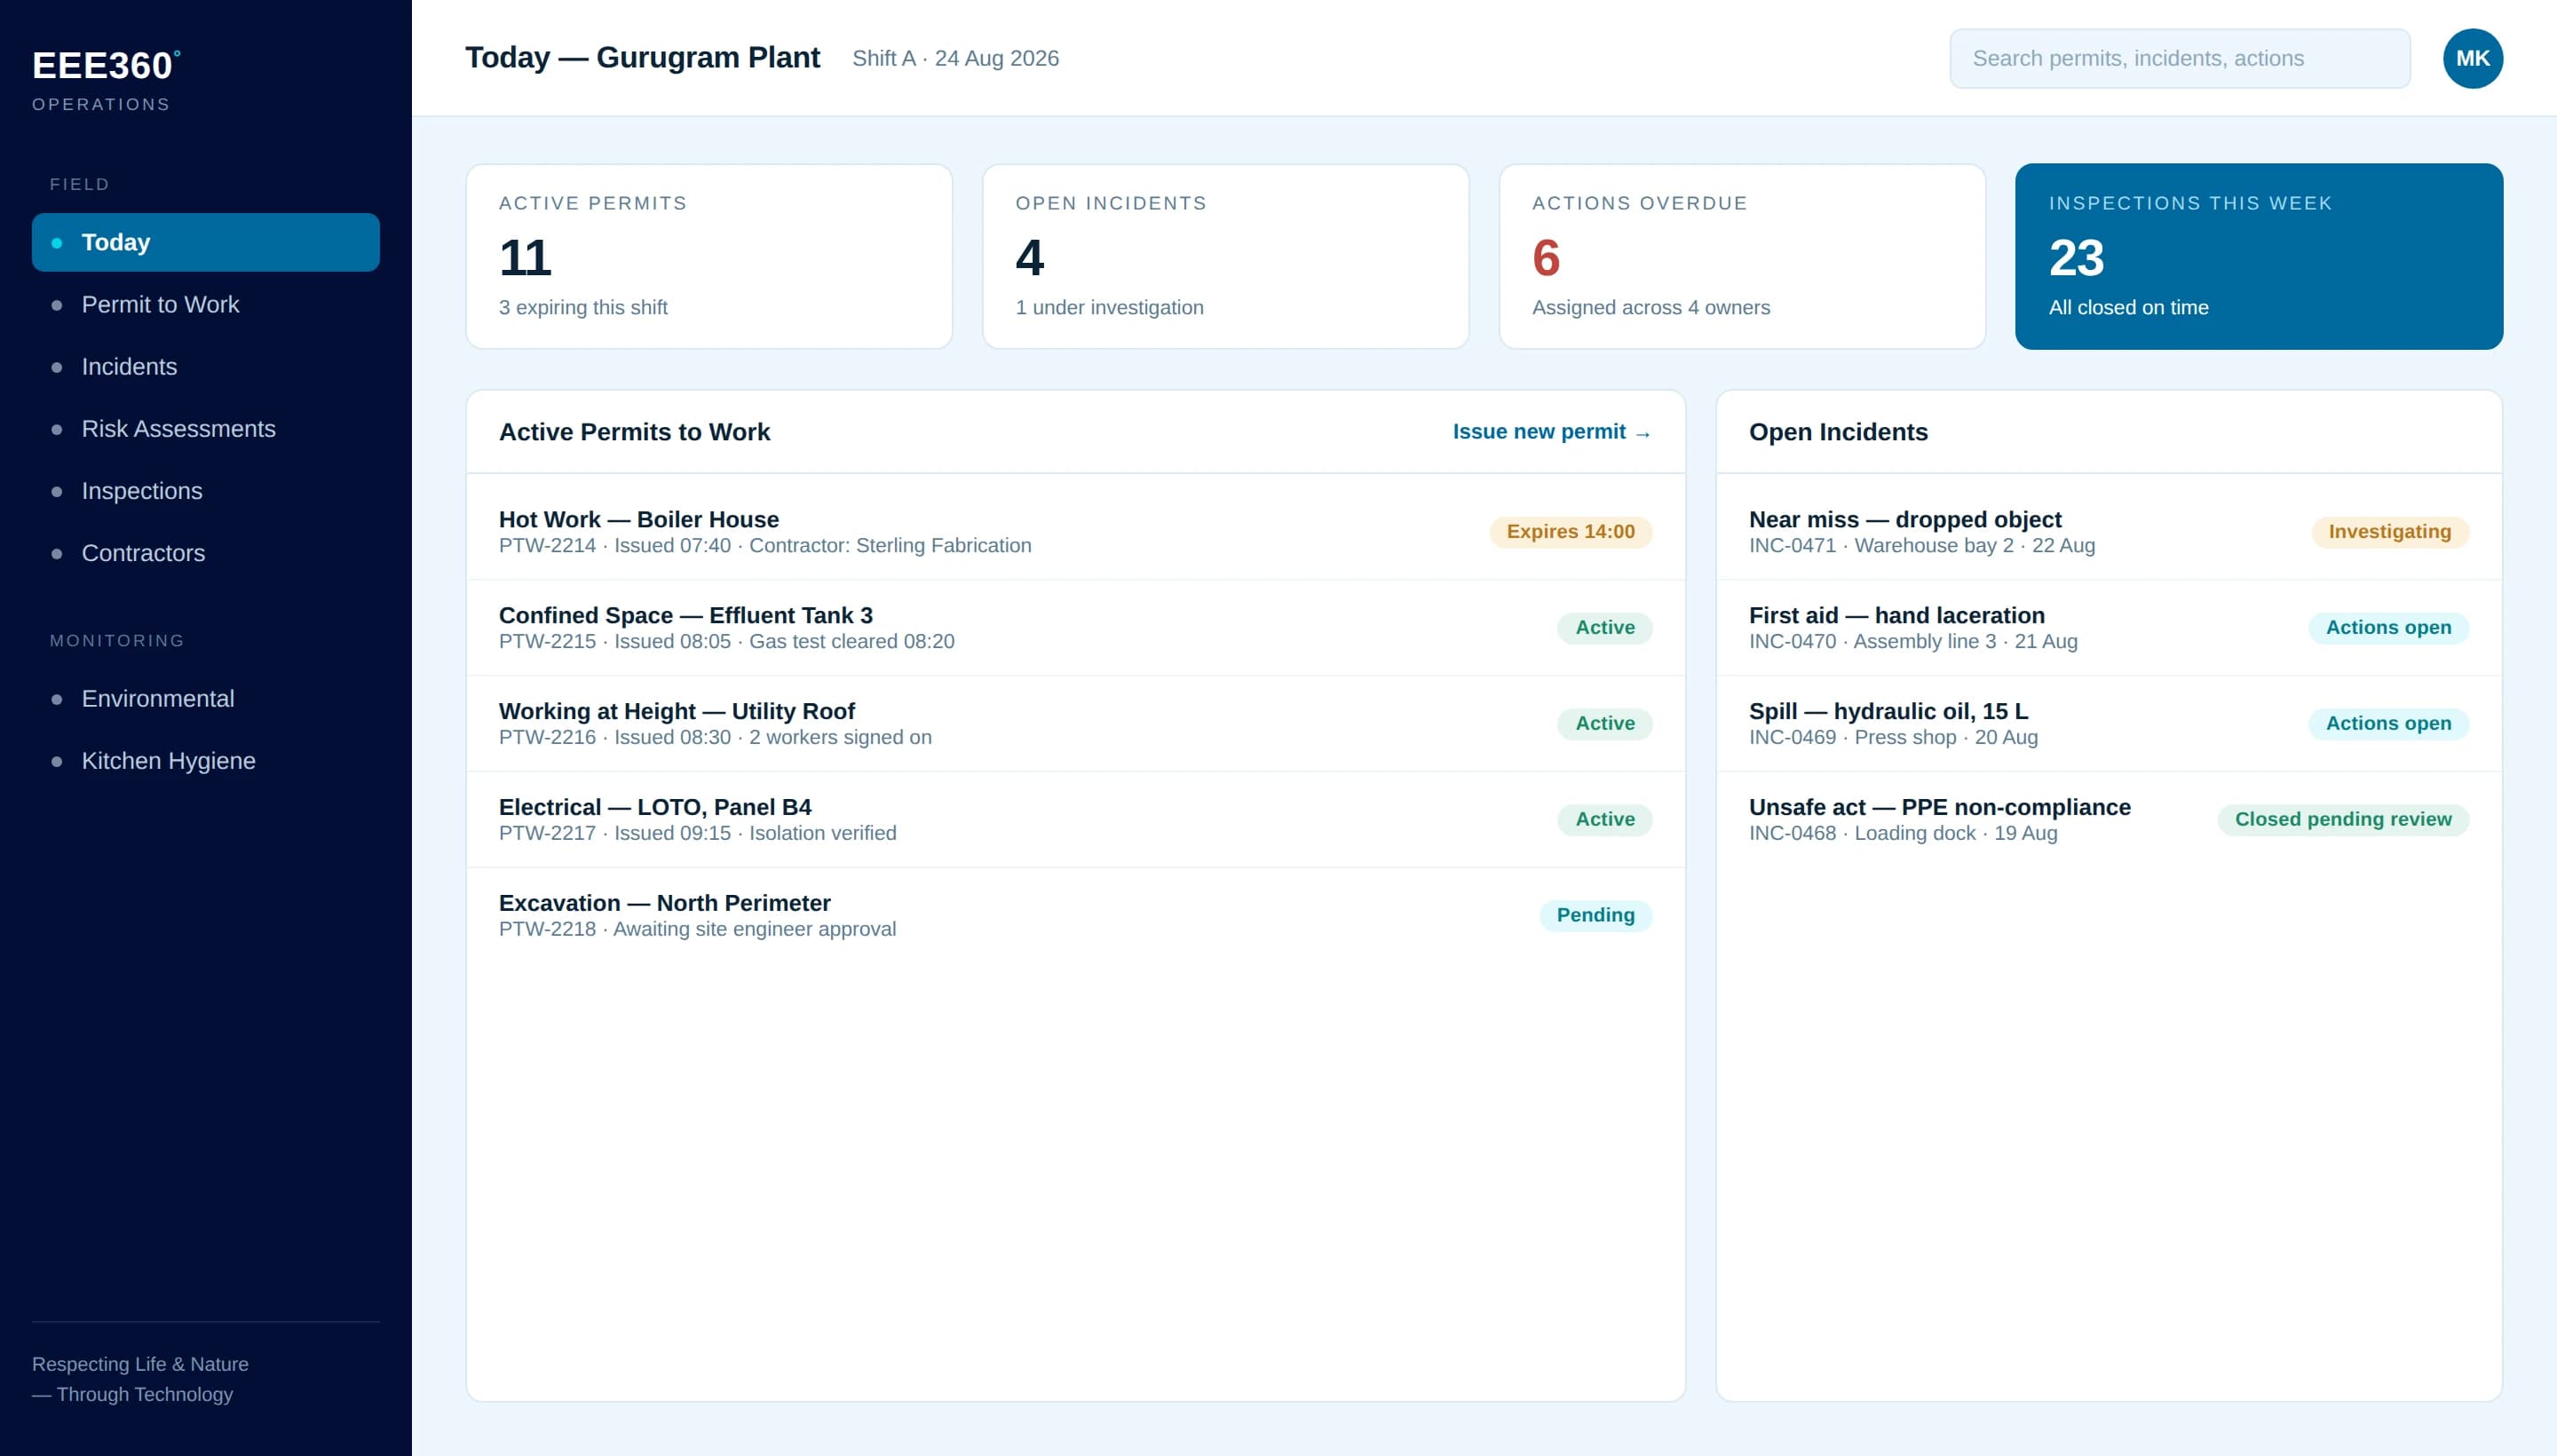The image size is (2557, 1456).
Task: Go to Incidents in sidebar
Action: click(205, 366)
